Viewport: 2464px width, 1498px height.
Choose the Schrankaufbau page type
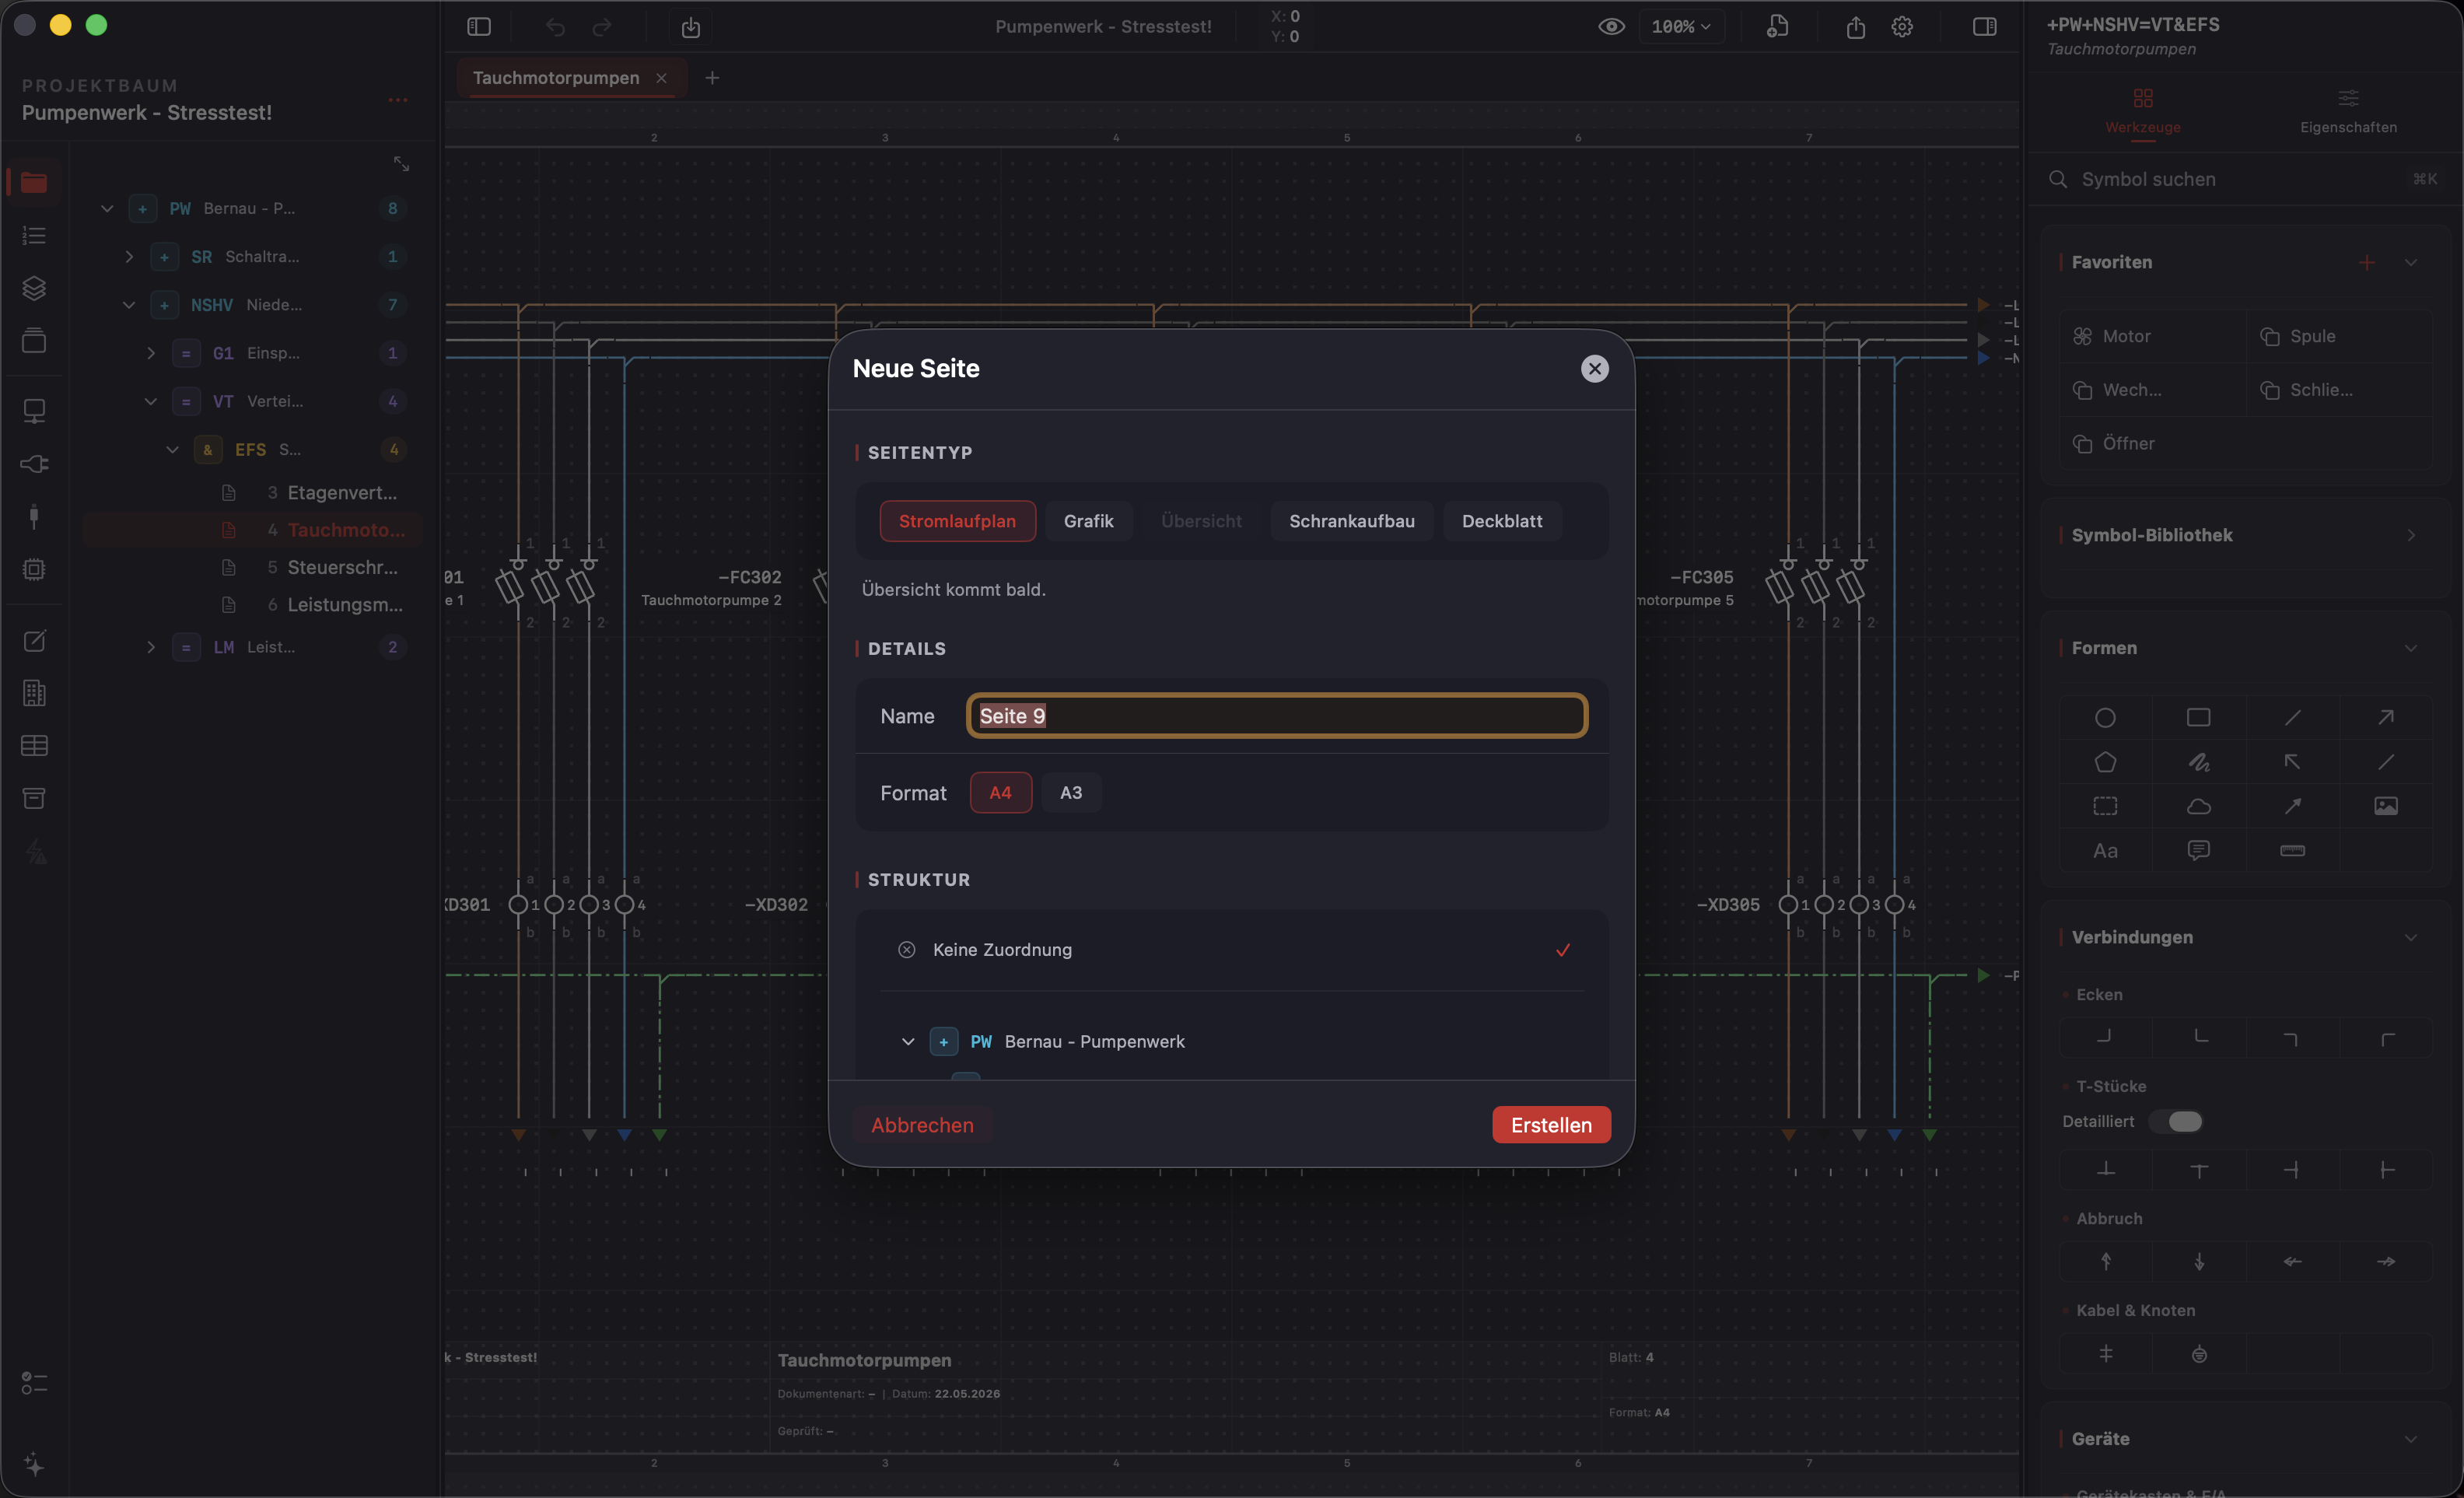pos(1351,521)
